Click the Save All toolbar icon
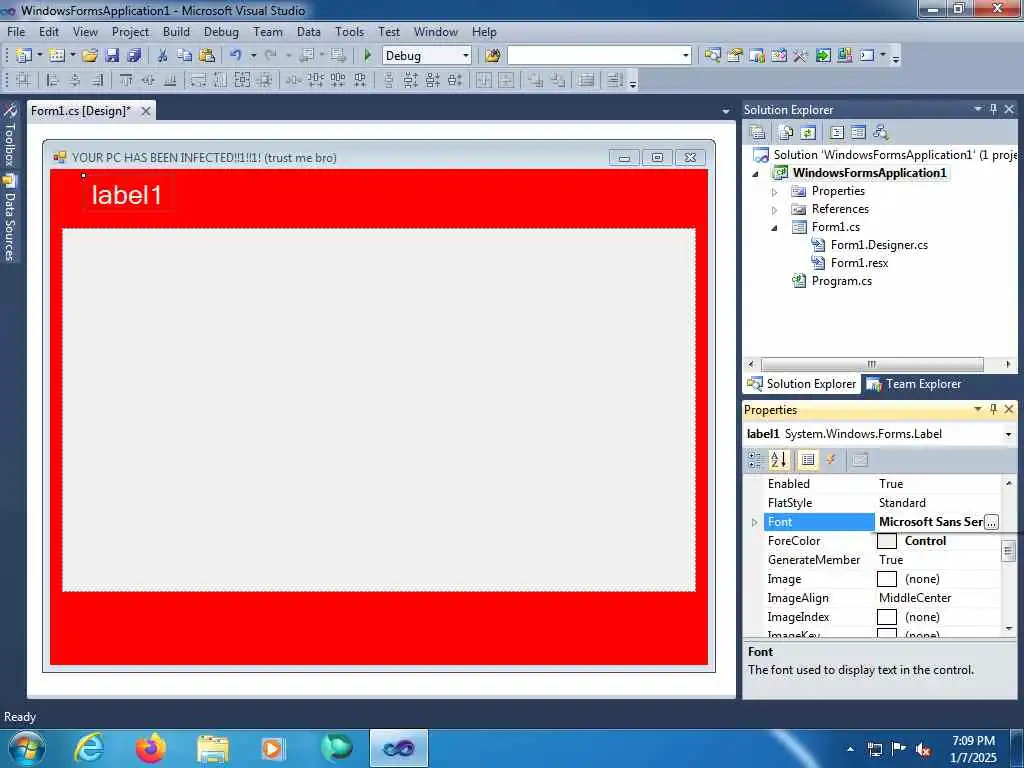The image size is (1024, 768). tap(134, 56)
